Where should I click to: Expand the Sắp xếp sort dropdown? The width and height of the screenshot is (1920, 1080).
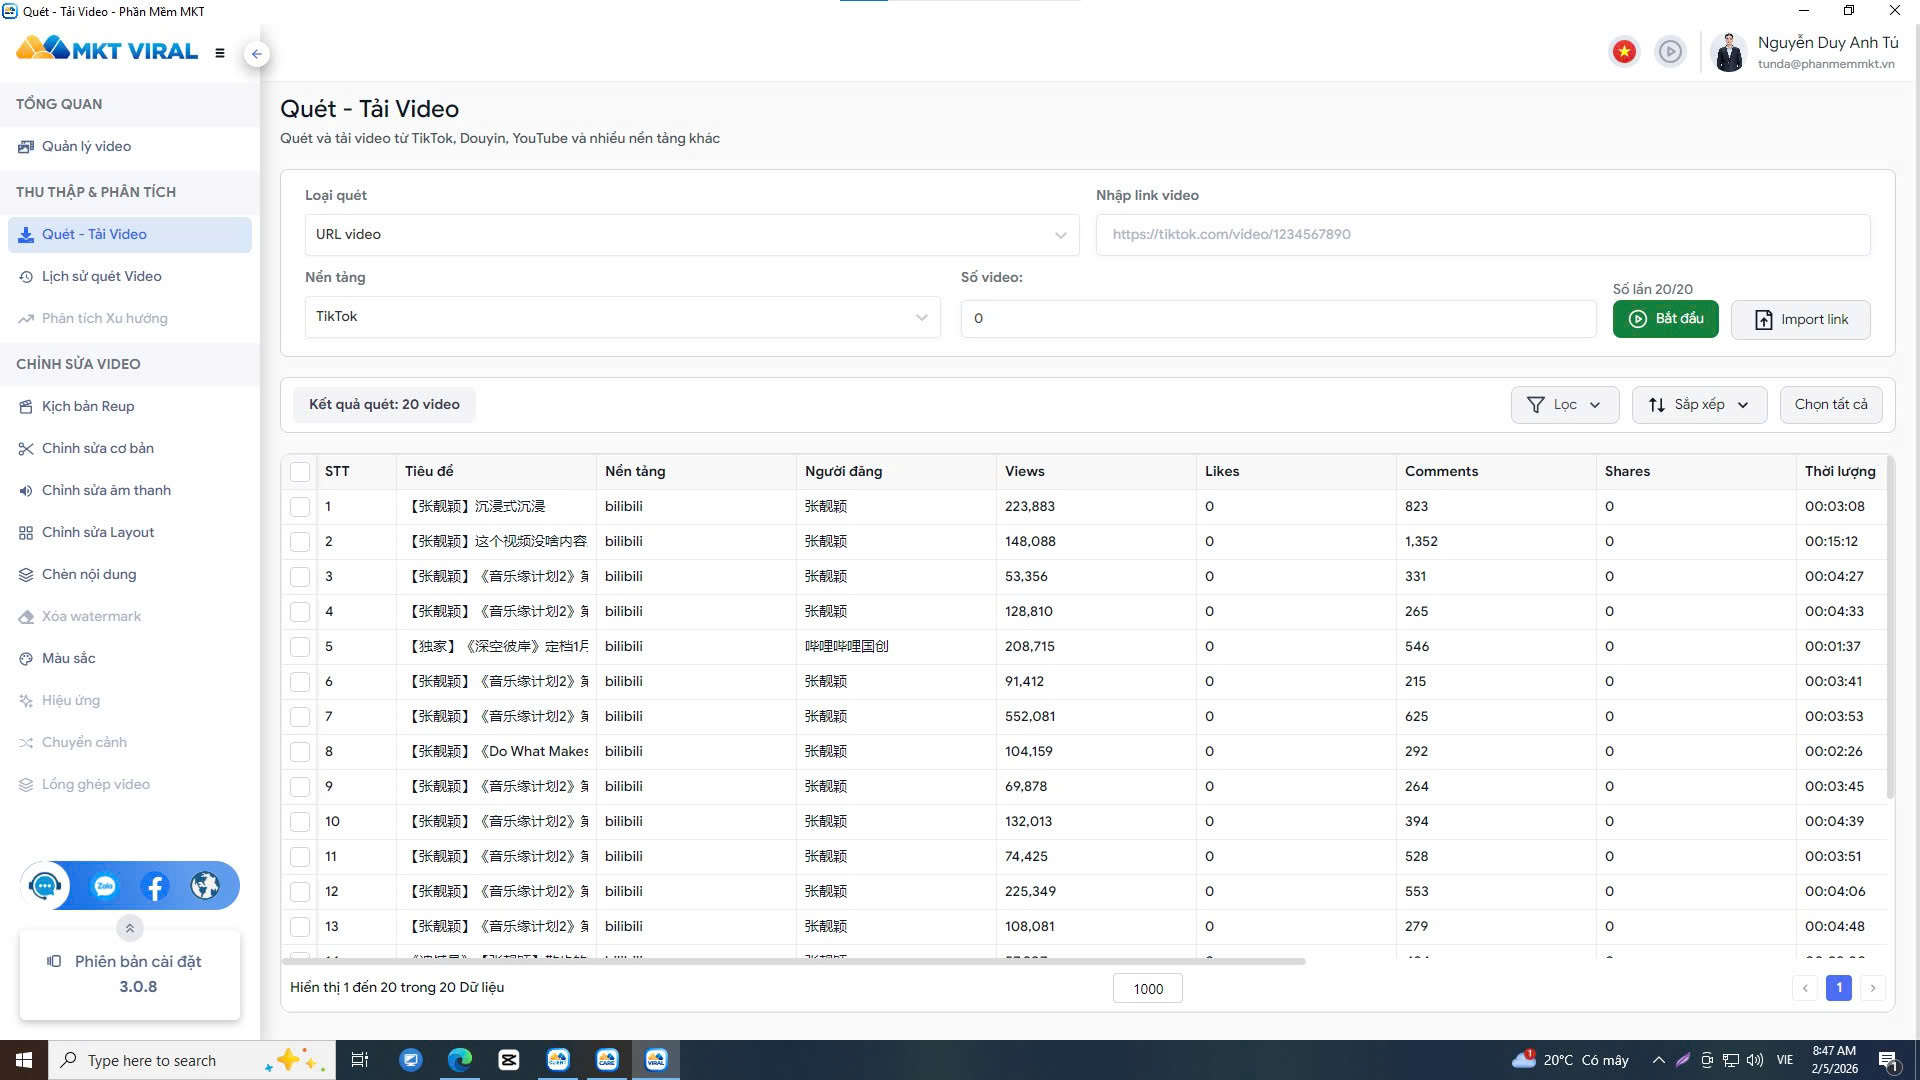click(1698, 405)
